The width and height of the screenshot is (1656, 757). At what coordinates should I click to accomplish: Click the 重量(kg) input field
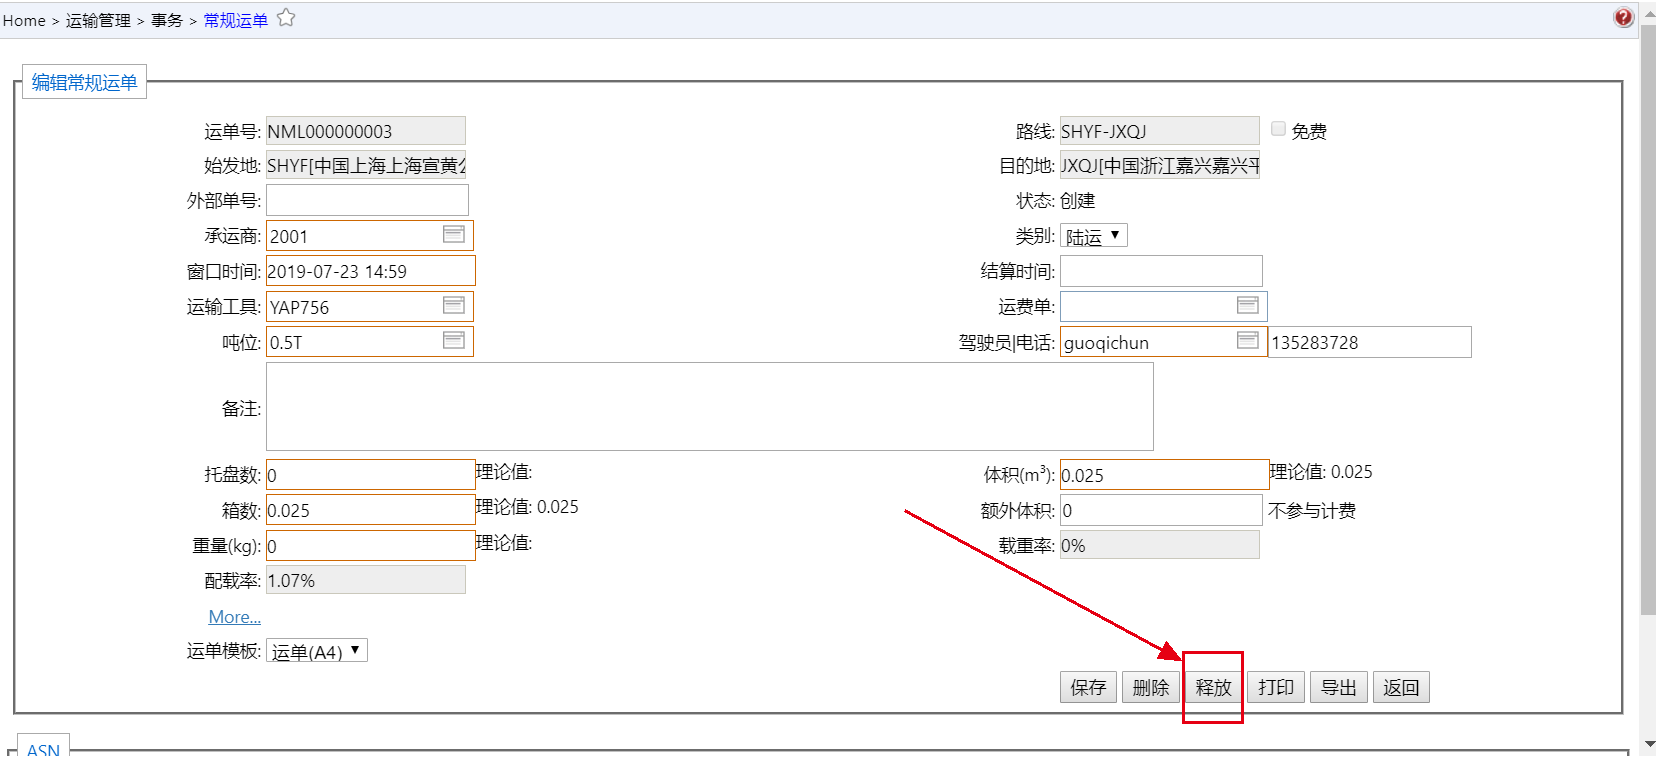(x=370, y=545)
